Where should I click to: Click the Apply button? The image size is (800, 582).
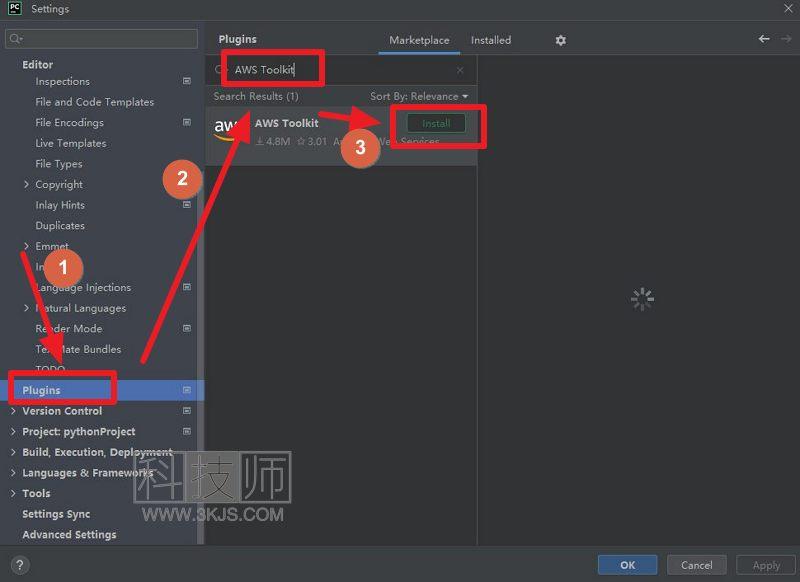[x=766, y=565]
